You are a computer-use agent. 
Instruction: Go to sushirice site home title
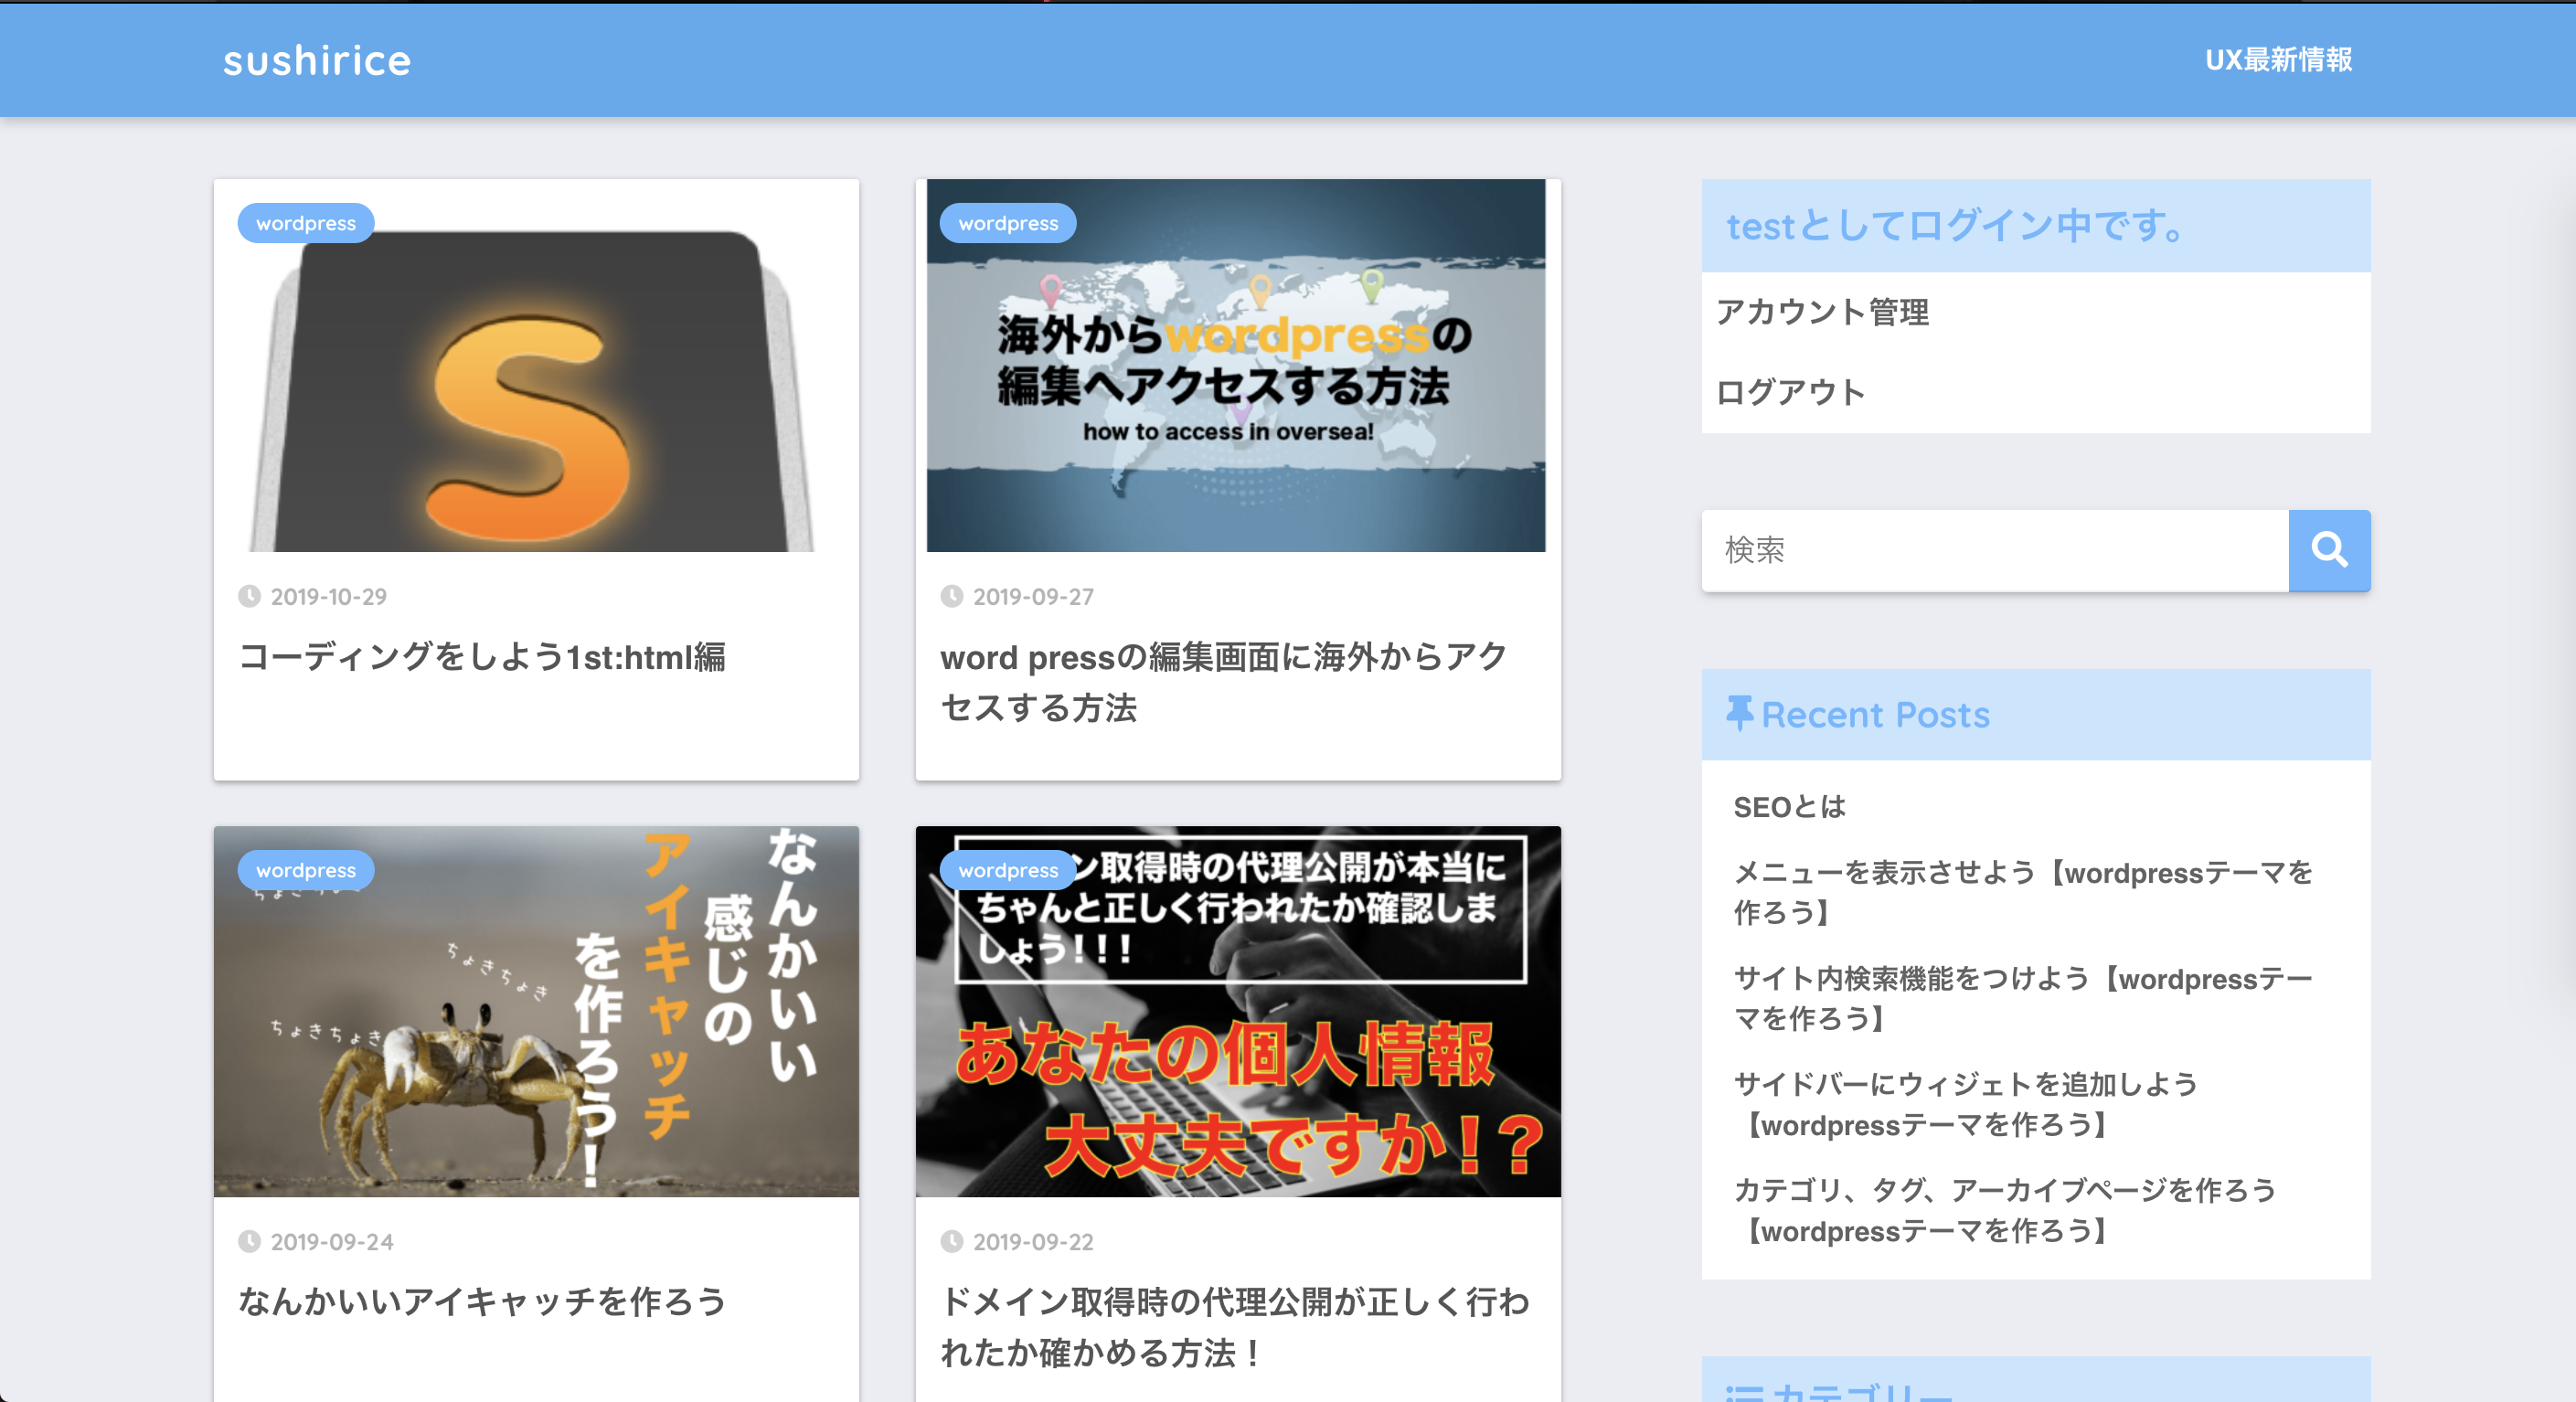point(317,61)
